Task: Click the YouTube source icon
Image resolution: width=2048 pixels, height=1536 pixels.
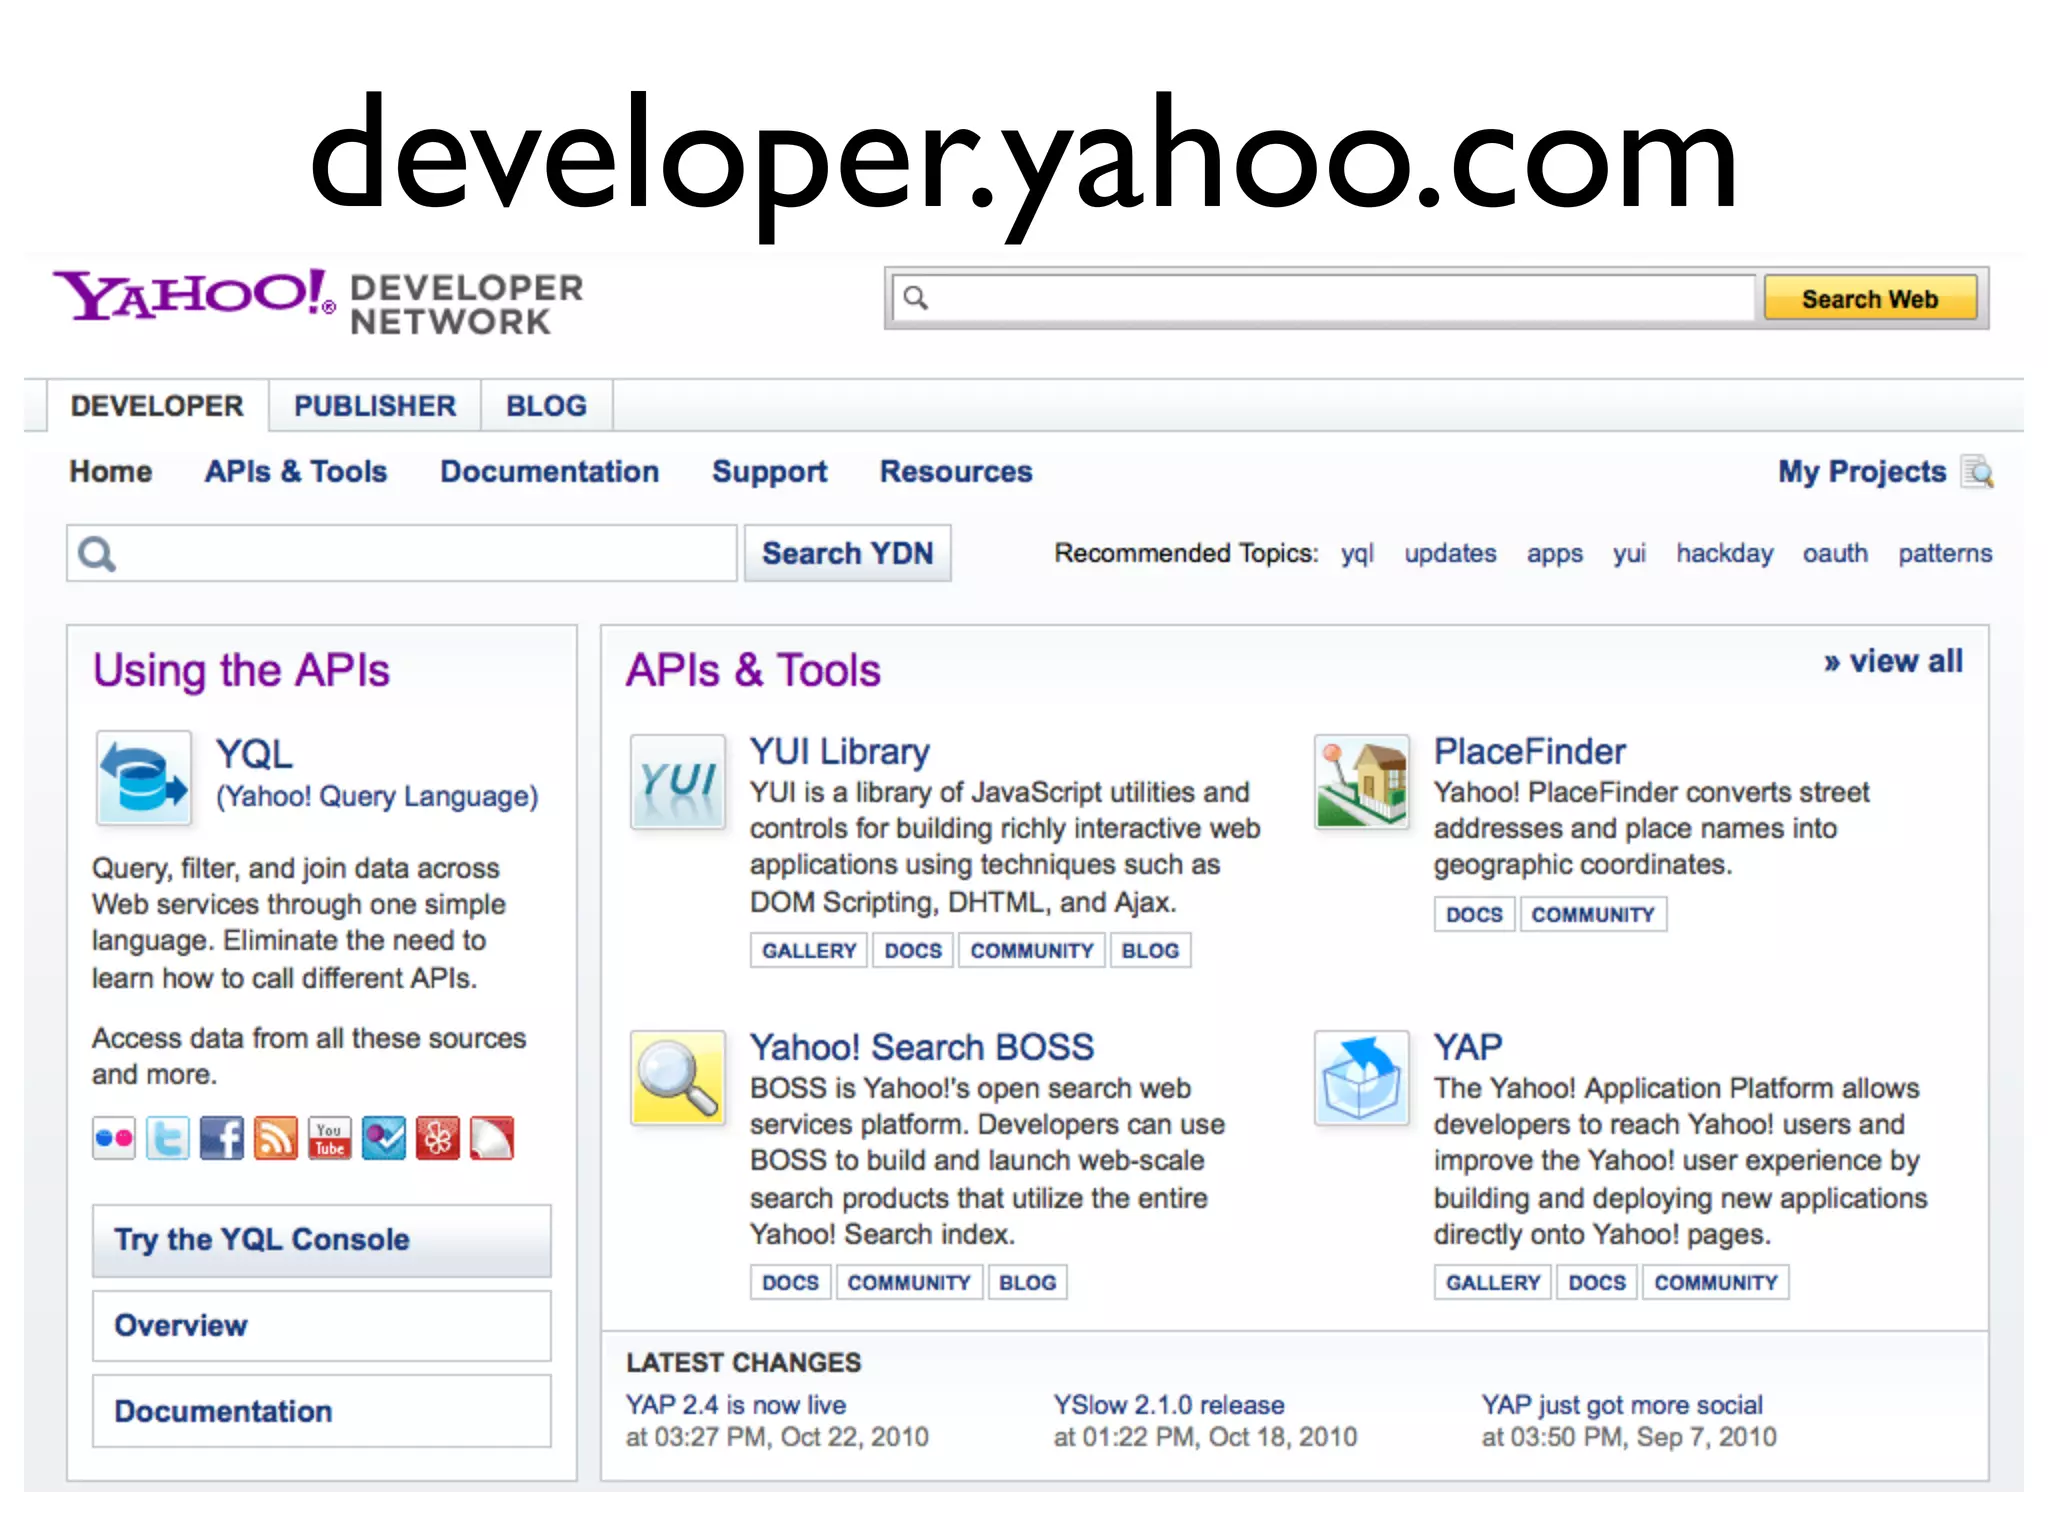Action: click(x=330, y=1138)
